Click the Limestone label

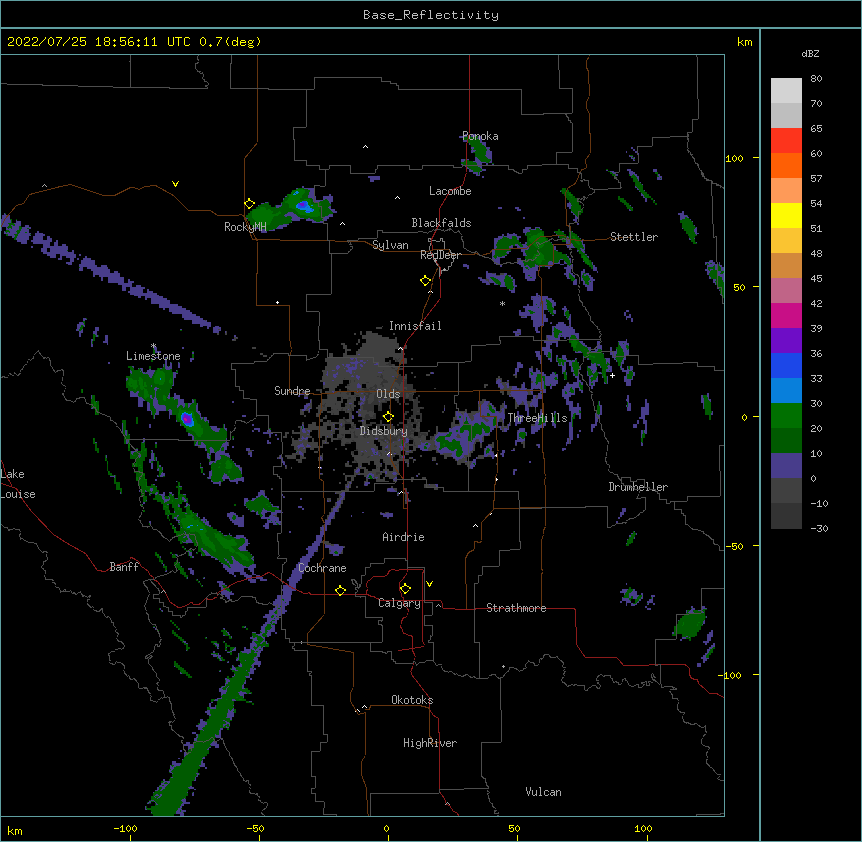point(153,356)
